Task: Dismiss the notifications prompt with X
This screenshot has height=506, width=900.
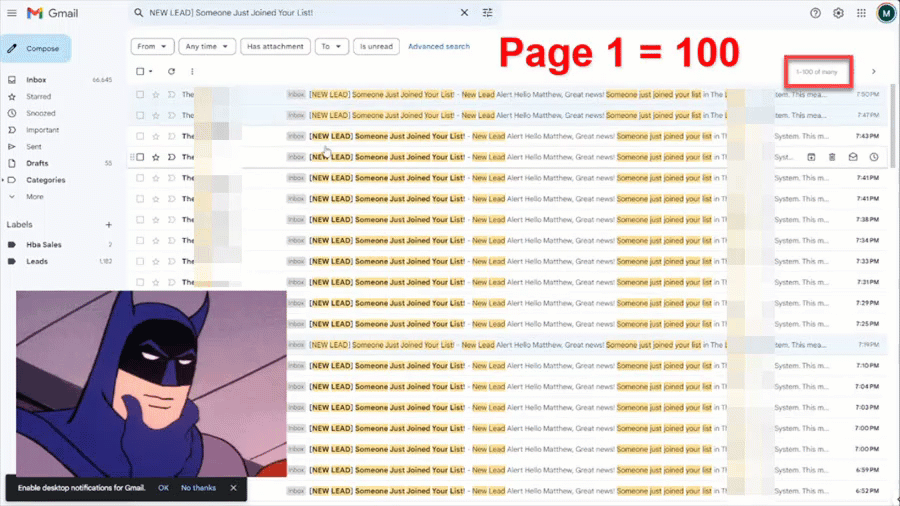Action: [233, 488]
